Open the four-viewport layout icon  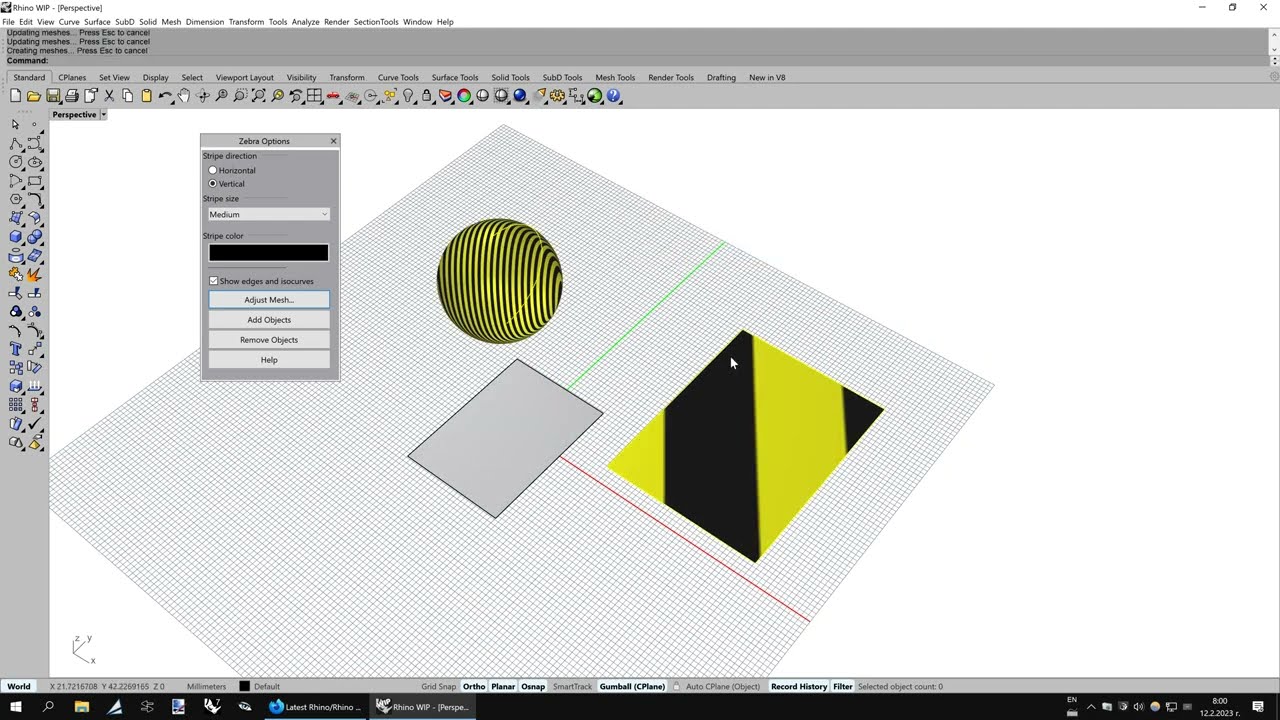click(315, 96)
